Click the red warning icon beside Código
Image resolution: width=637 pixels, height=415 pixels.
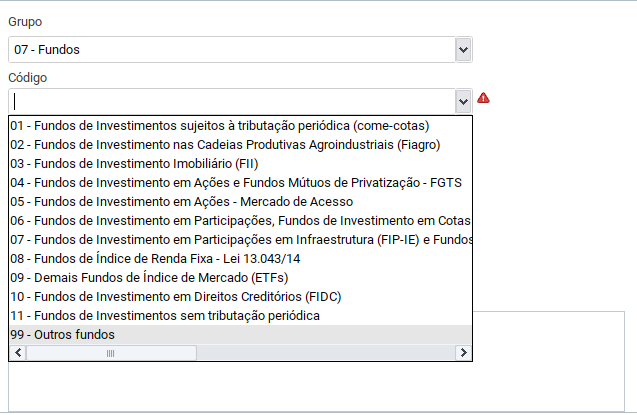pyautogui.click(x=484, y=98)
